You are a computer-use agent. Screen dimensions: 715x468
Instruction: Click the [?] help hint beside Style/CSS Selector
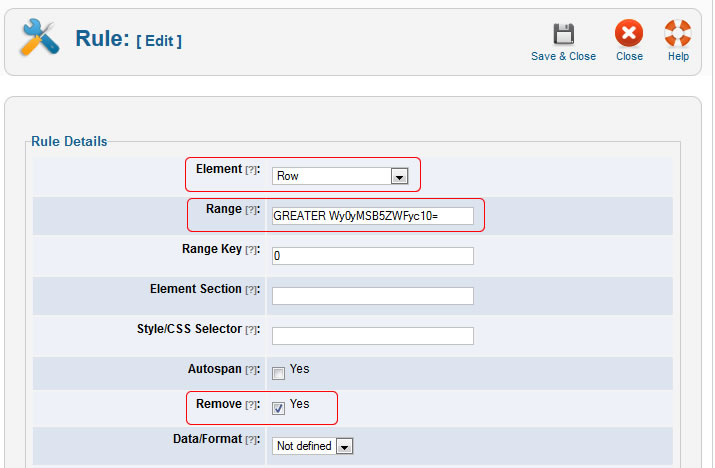point(252,331)
